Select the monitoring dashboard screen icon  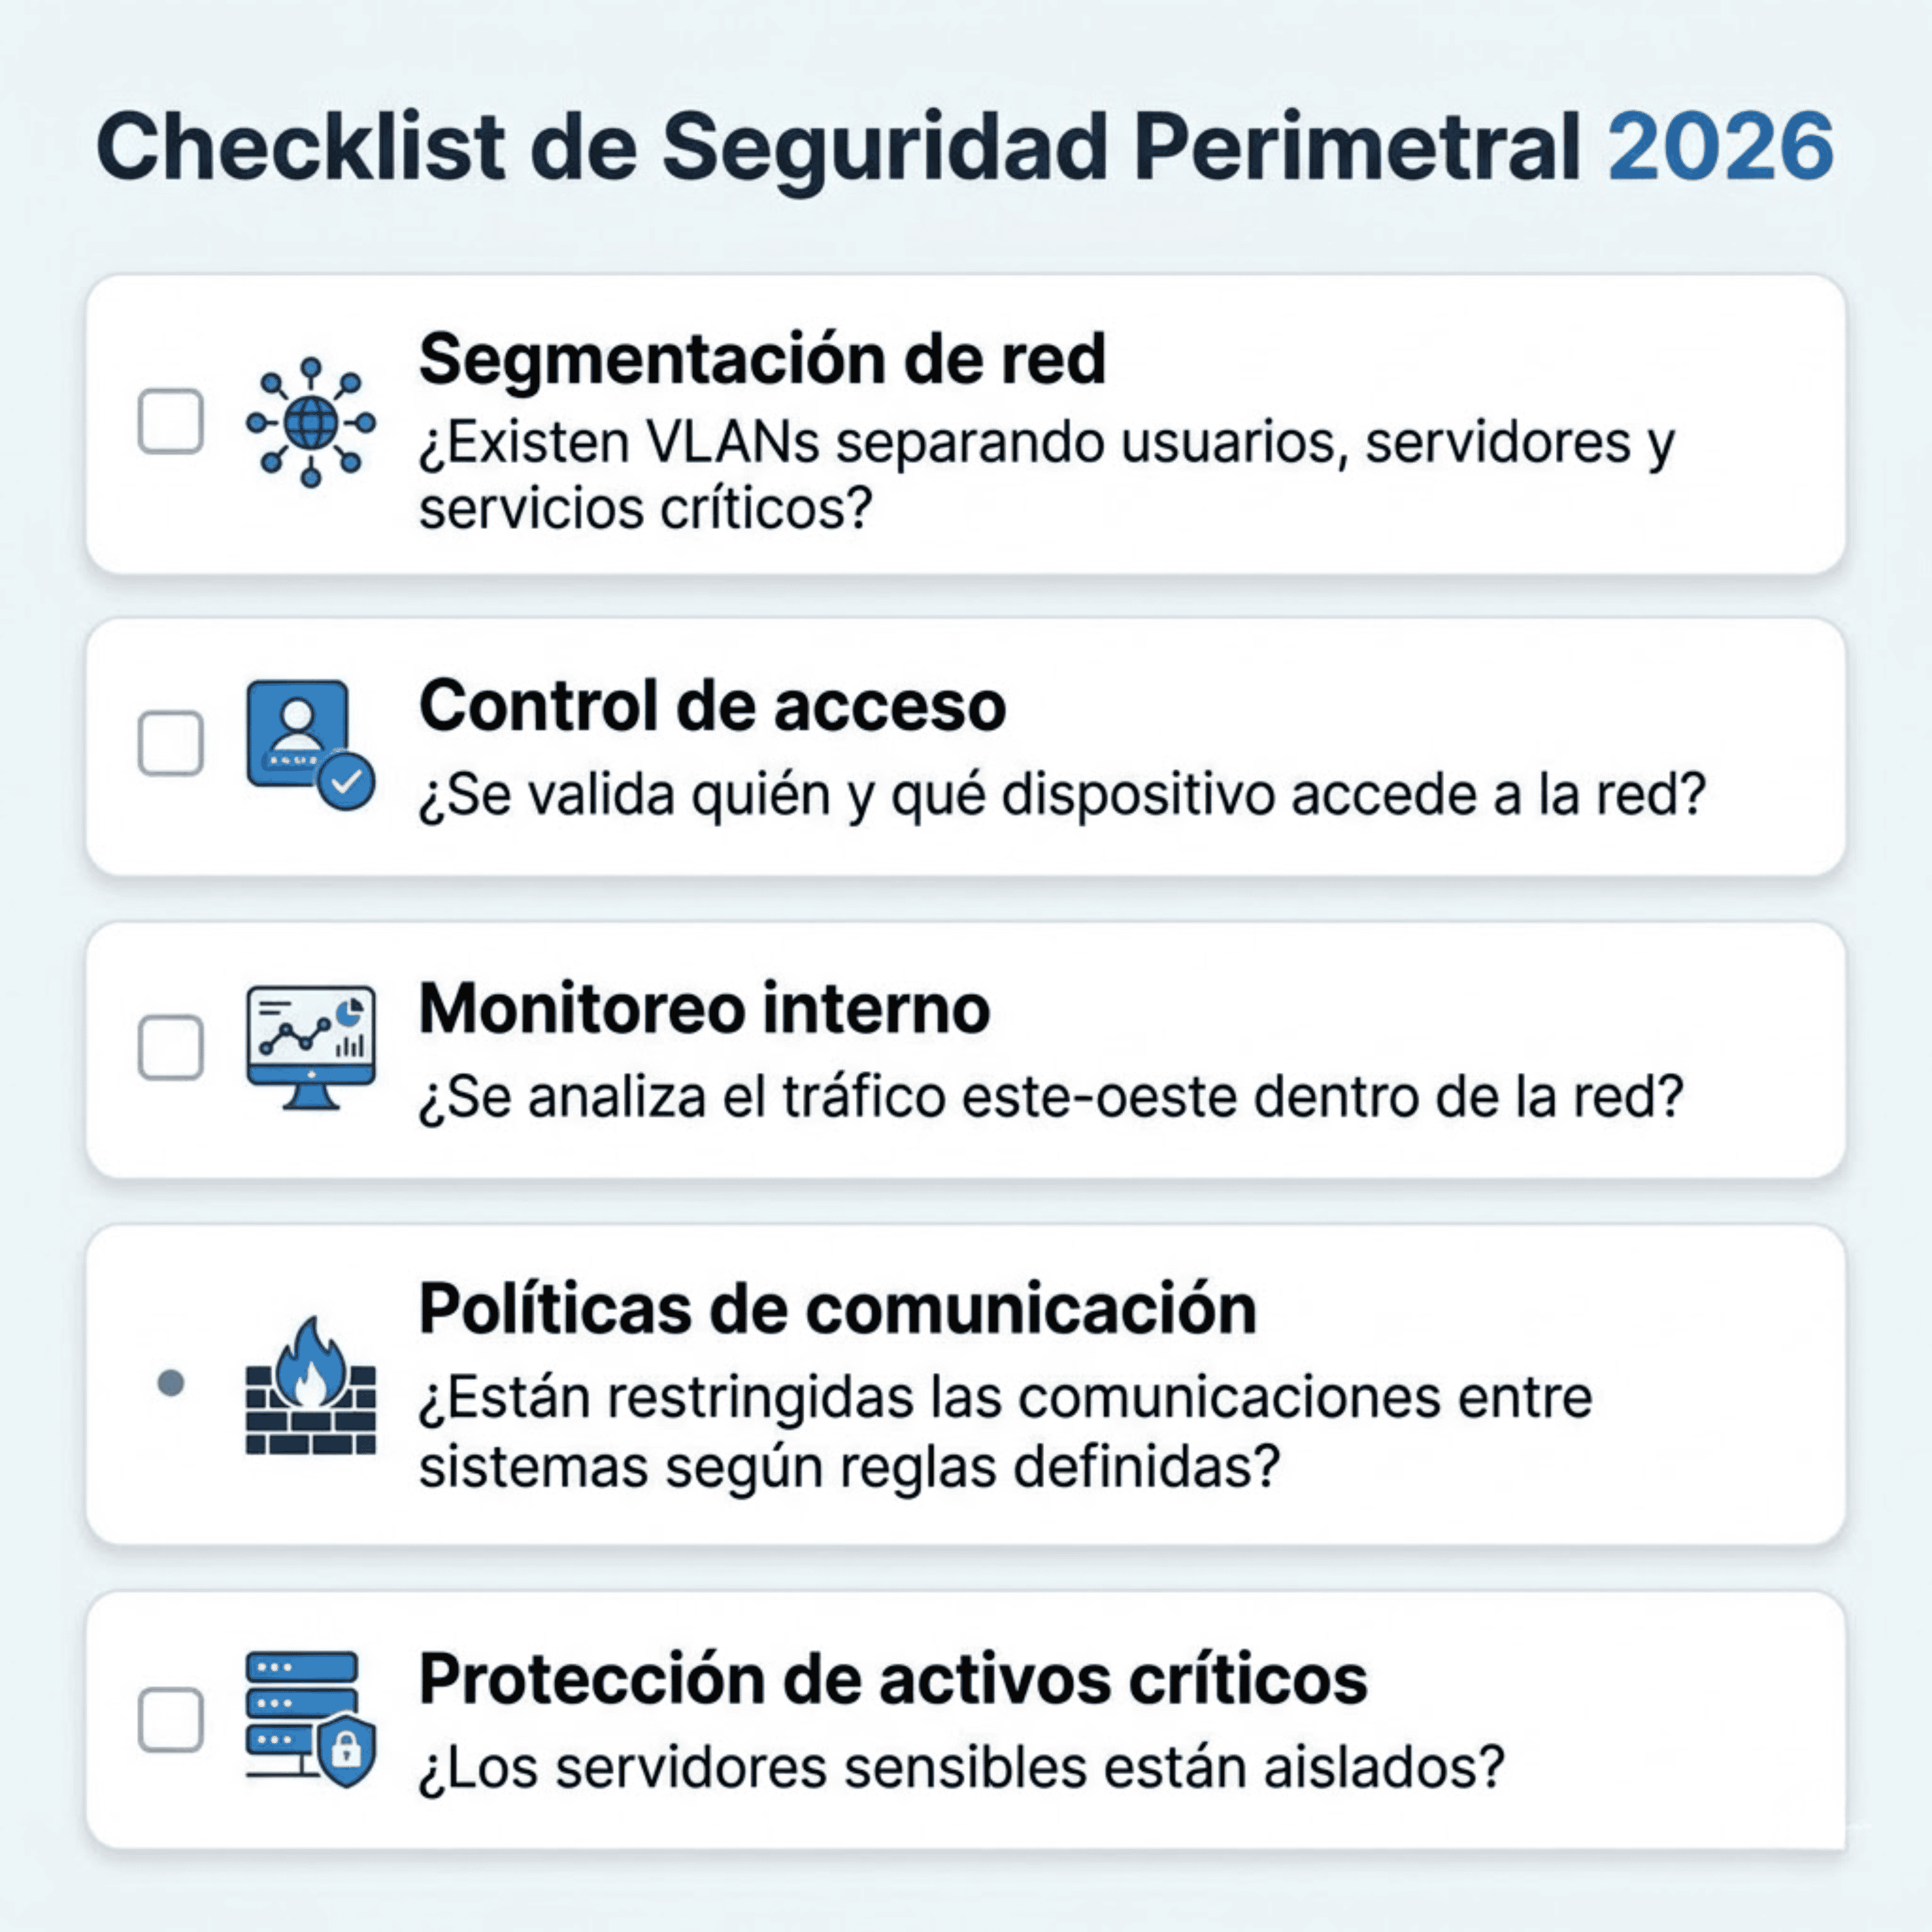311,1047
